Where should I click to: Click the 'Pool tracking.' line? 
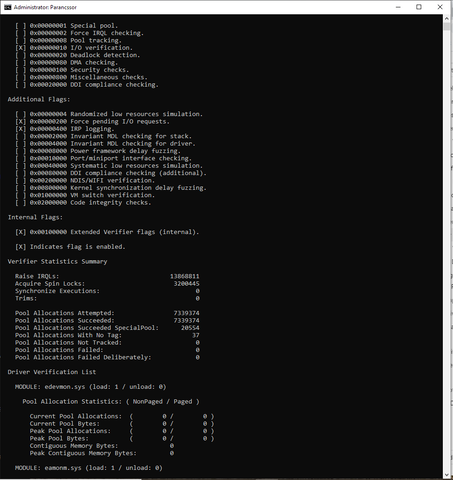tap(68, 40)
